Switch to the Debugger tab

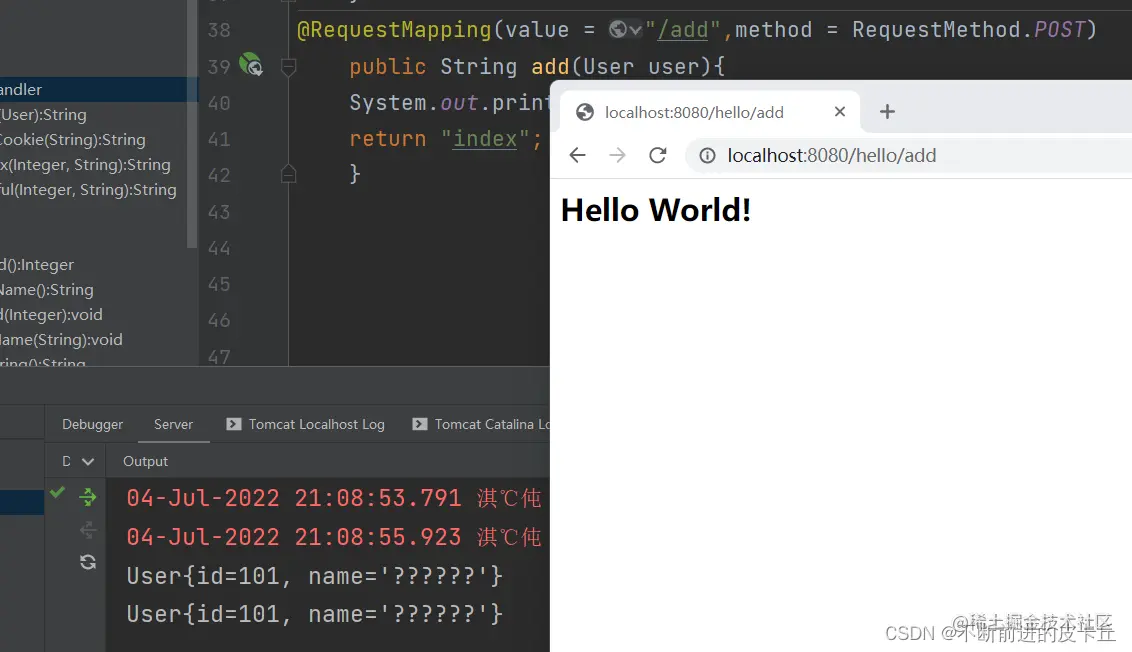point(92,424)
